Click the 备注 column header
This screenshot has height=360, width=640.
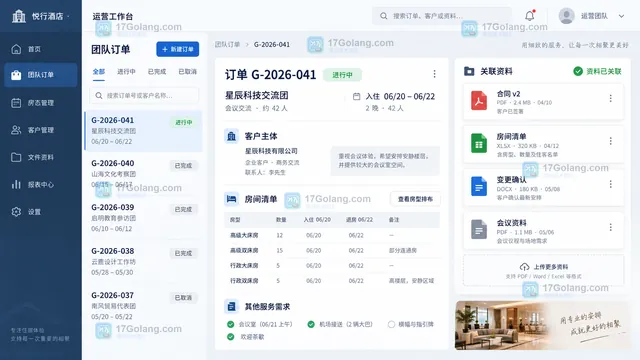coord(393,220)
